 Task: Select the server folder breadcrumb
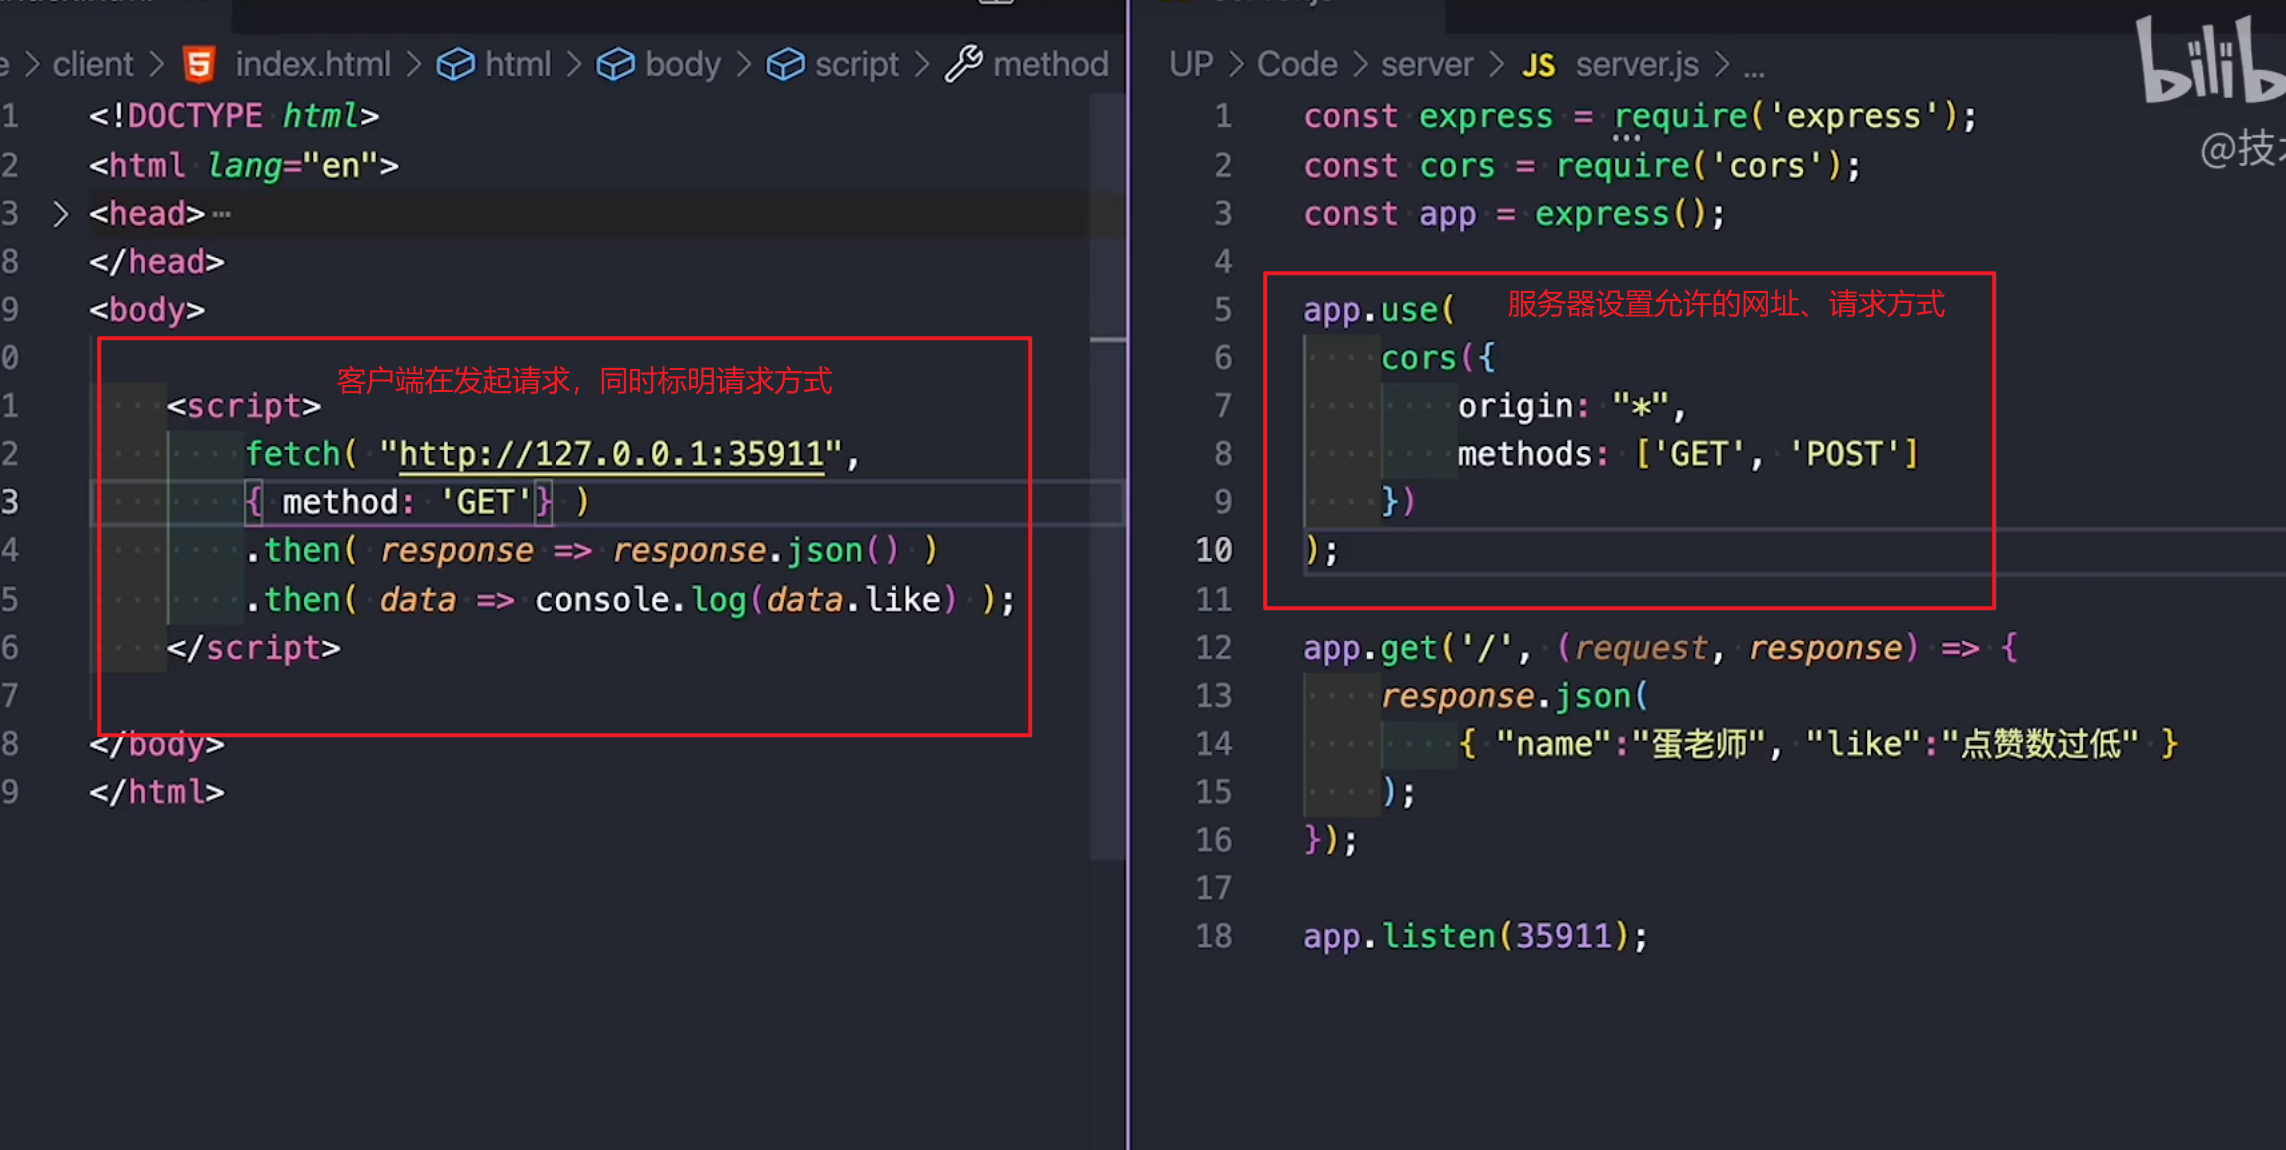point(1427,64)
